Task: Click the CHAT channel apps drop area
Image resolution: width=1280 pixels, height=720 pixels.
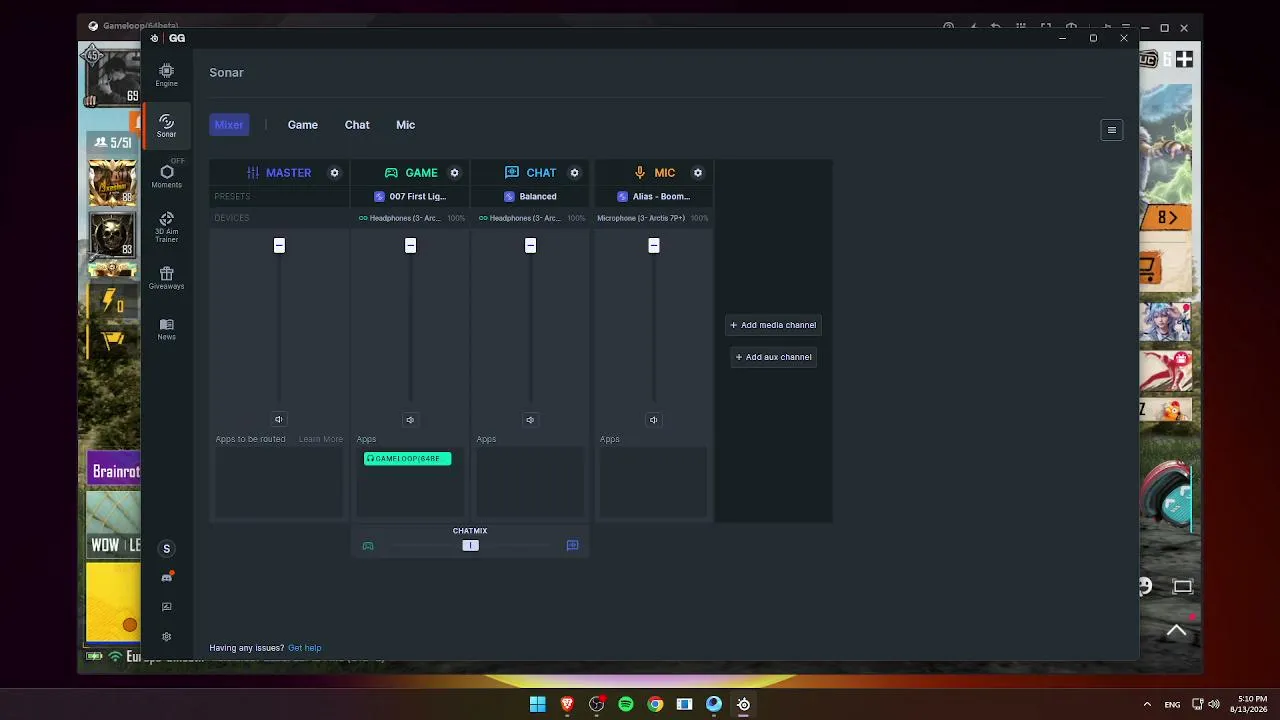Action: click(x=530, y=483)
